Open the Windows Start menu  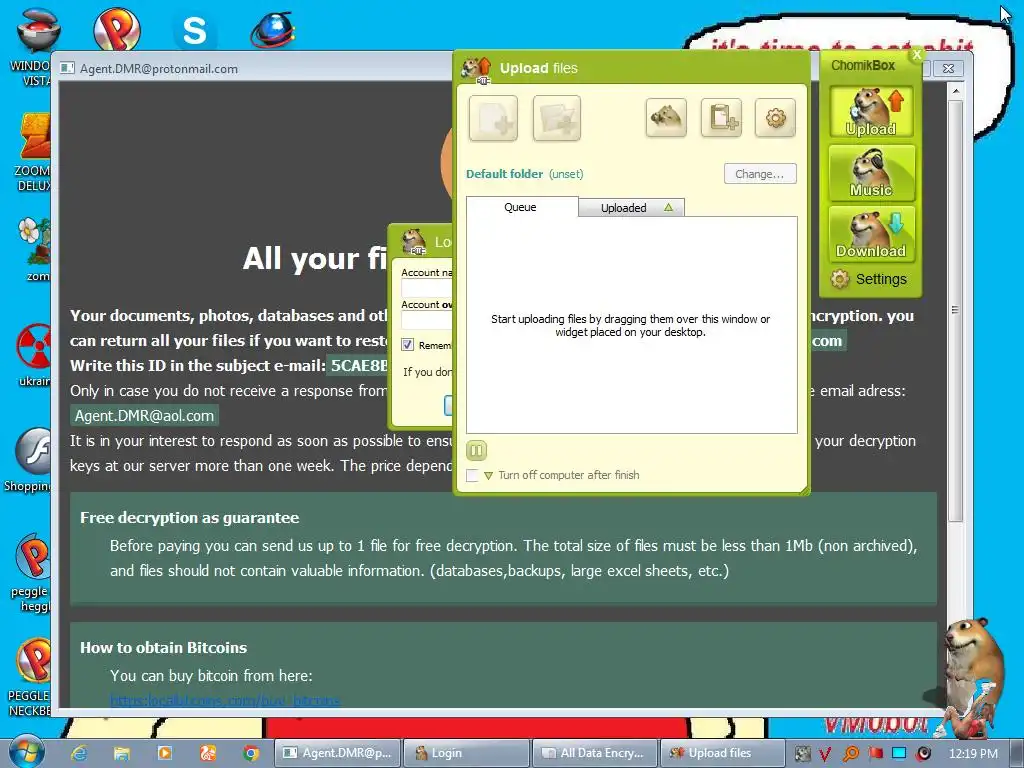26,752
